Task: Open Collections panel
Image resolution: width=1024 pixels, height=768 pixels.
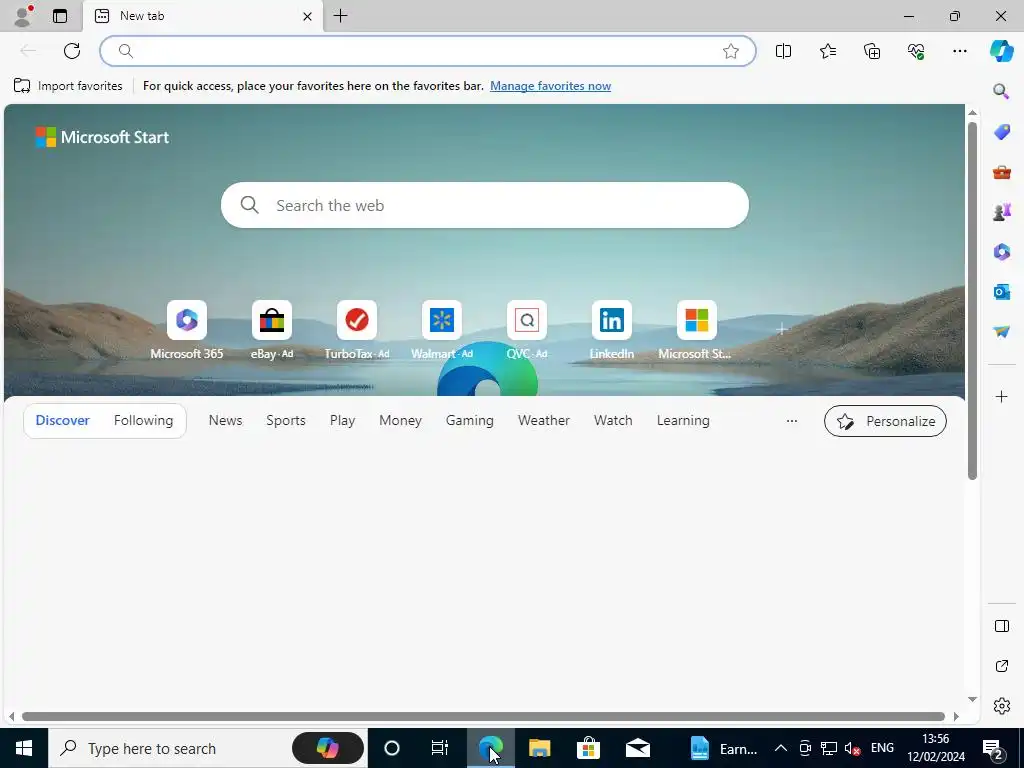Action: point(872,51)
